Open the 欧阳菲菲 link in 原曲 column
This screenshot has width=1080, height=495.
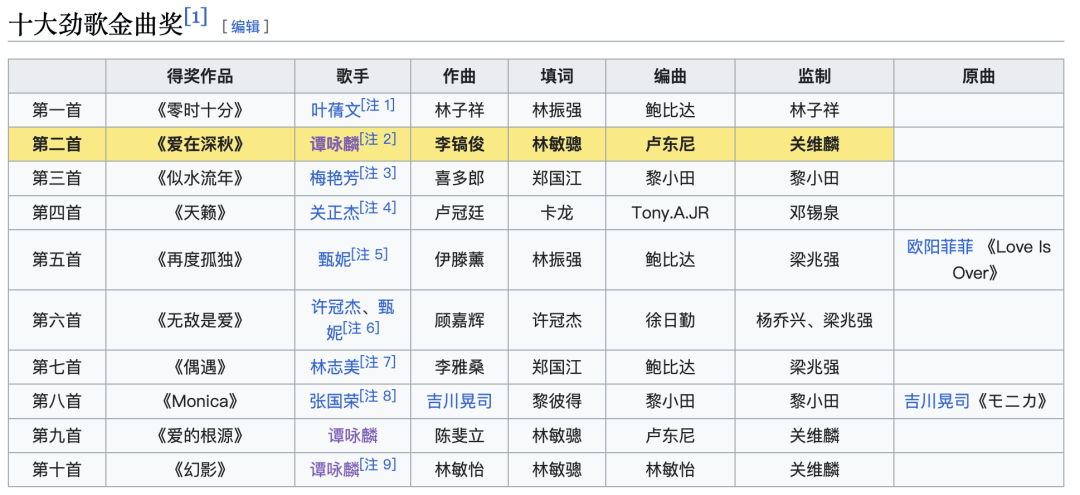click(x=940, y=248)
